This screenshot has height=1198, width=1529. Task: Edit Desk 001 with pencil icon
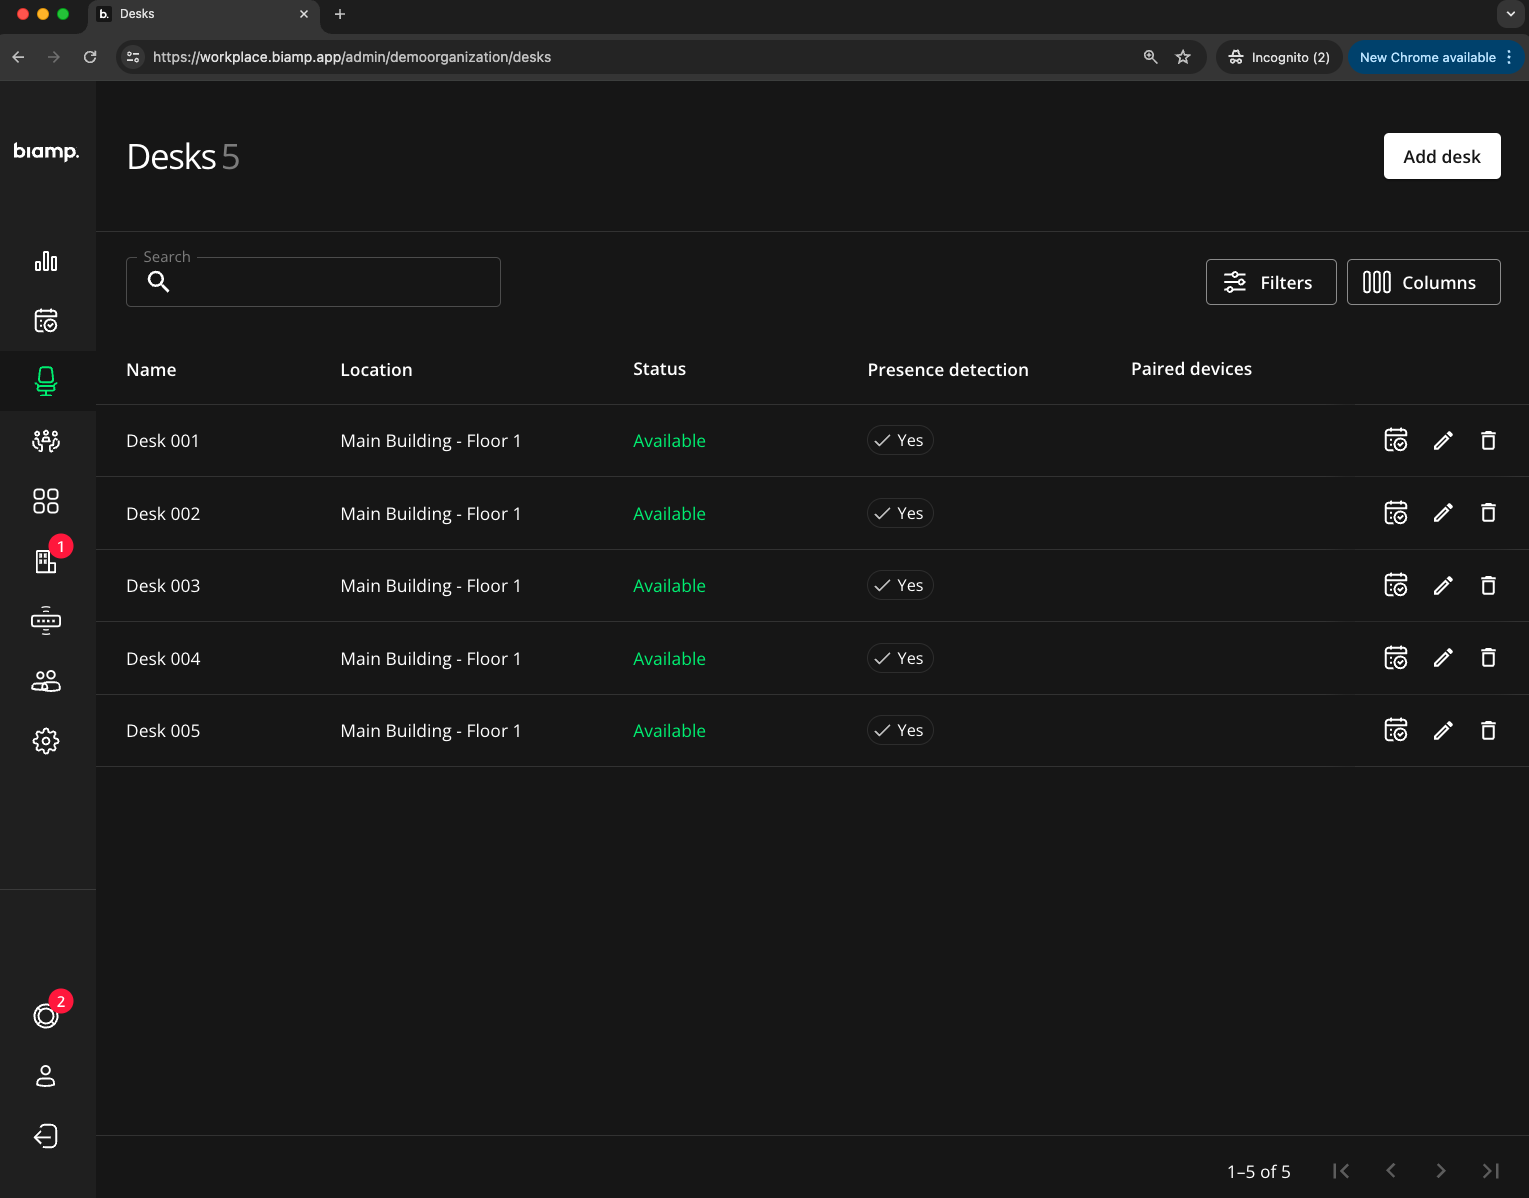click(1443, 440)
